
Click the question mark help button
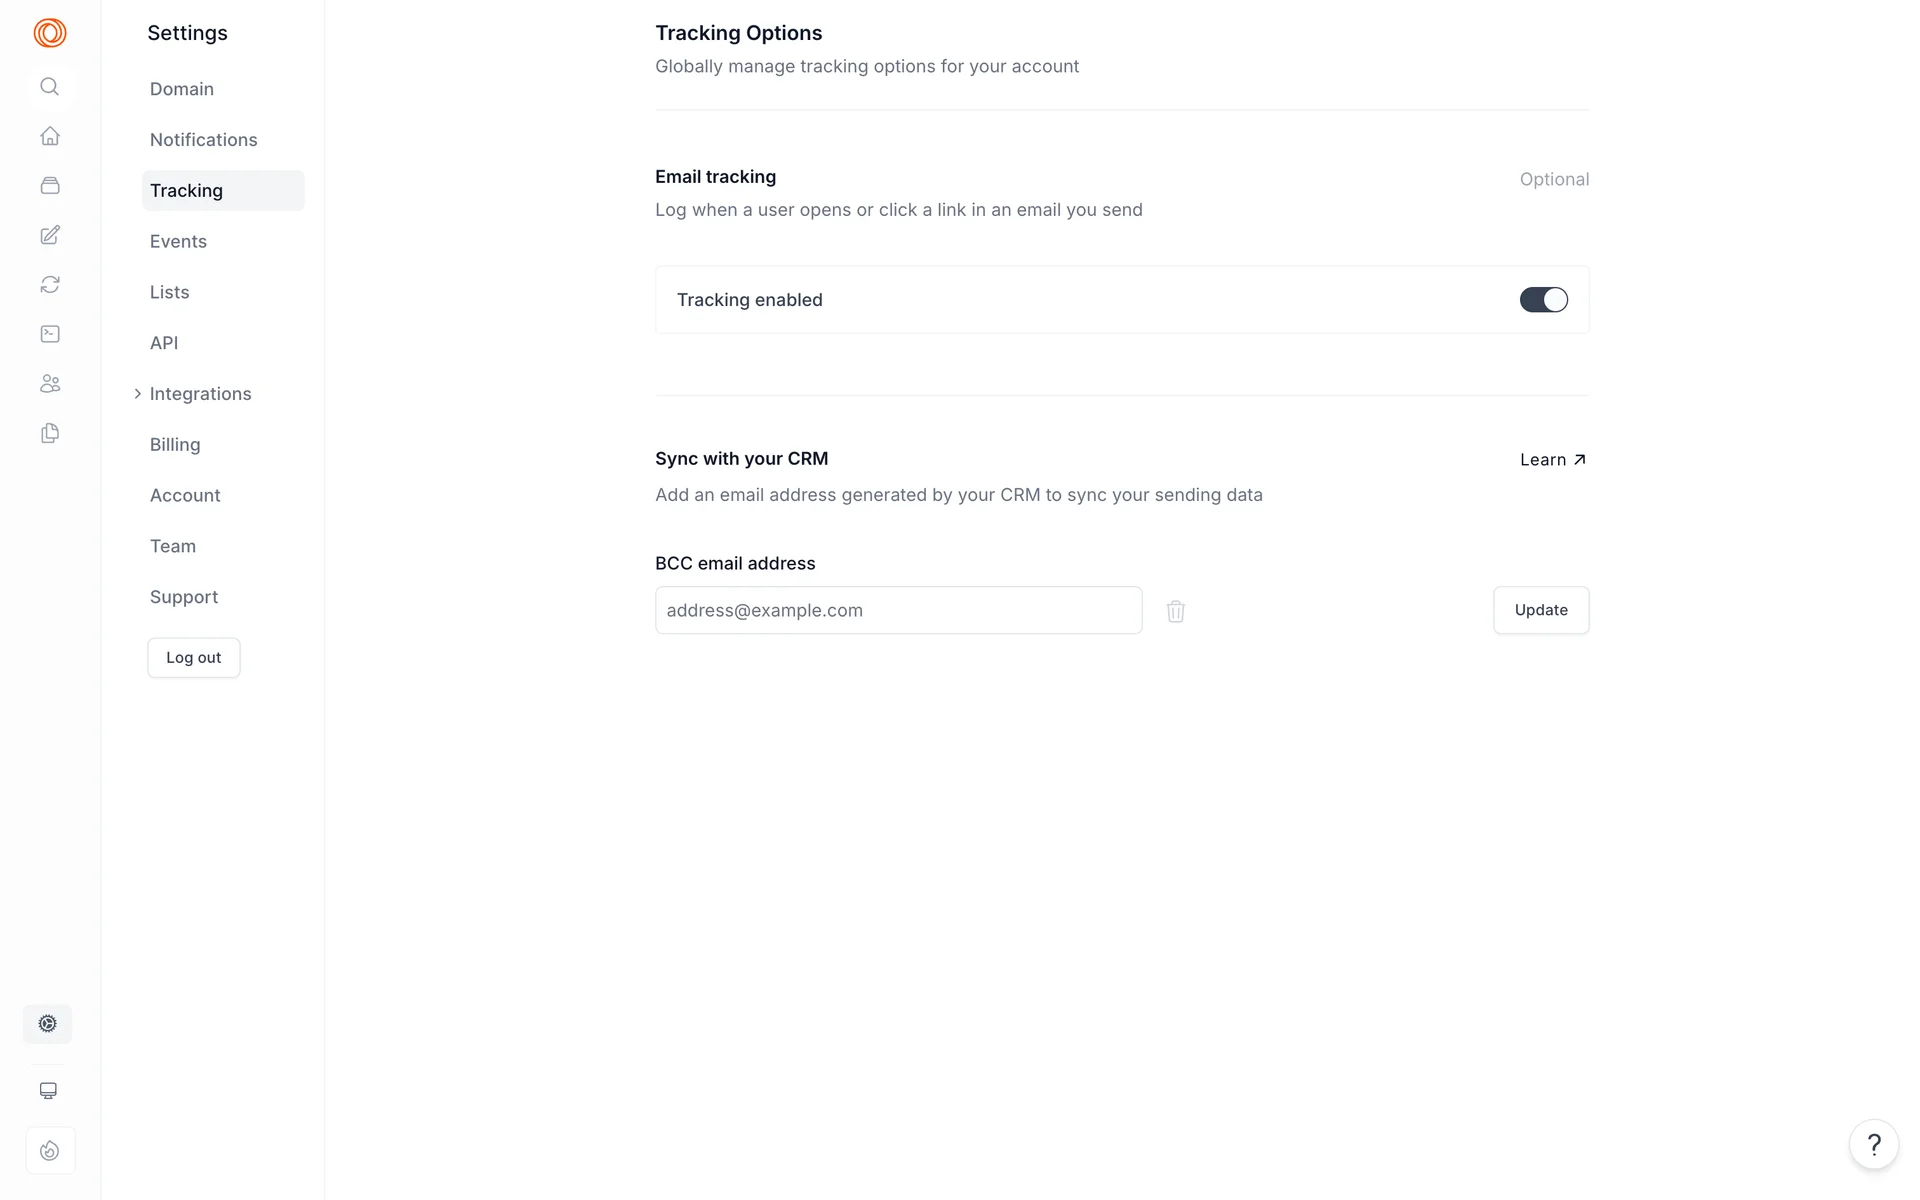1874,1145
